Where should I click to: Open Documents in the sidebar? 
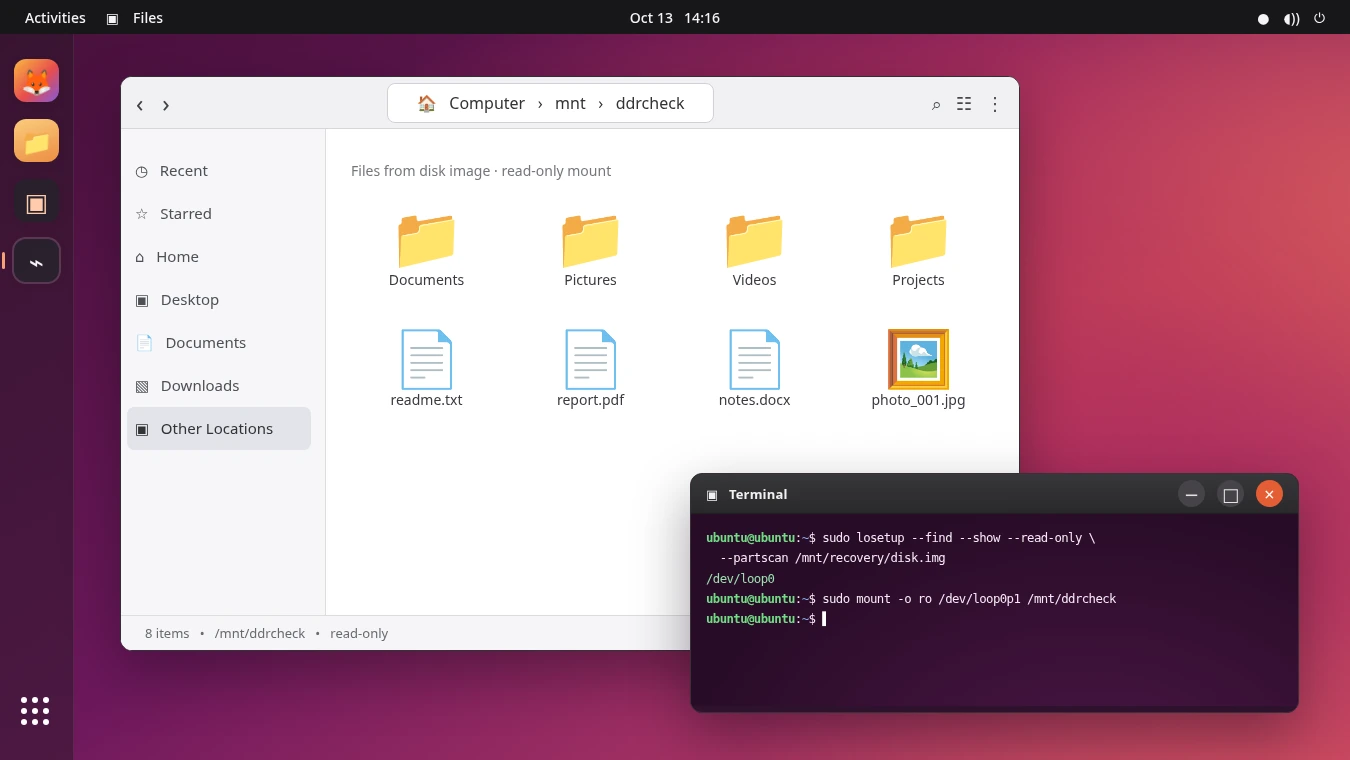(219, 343)
